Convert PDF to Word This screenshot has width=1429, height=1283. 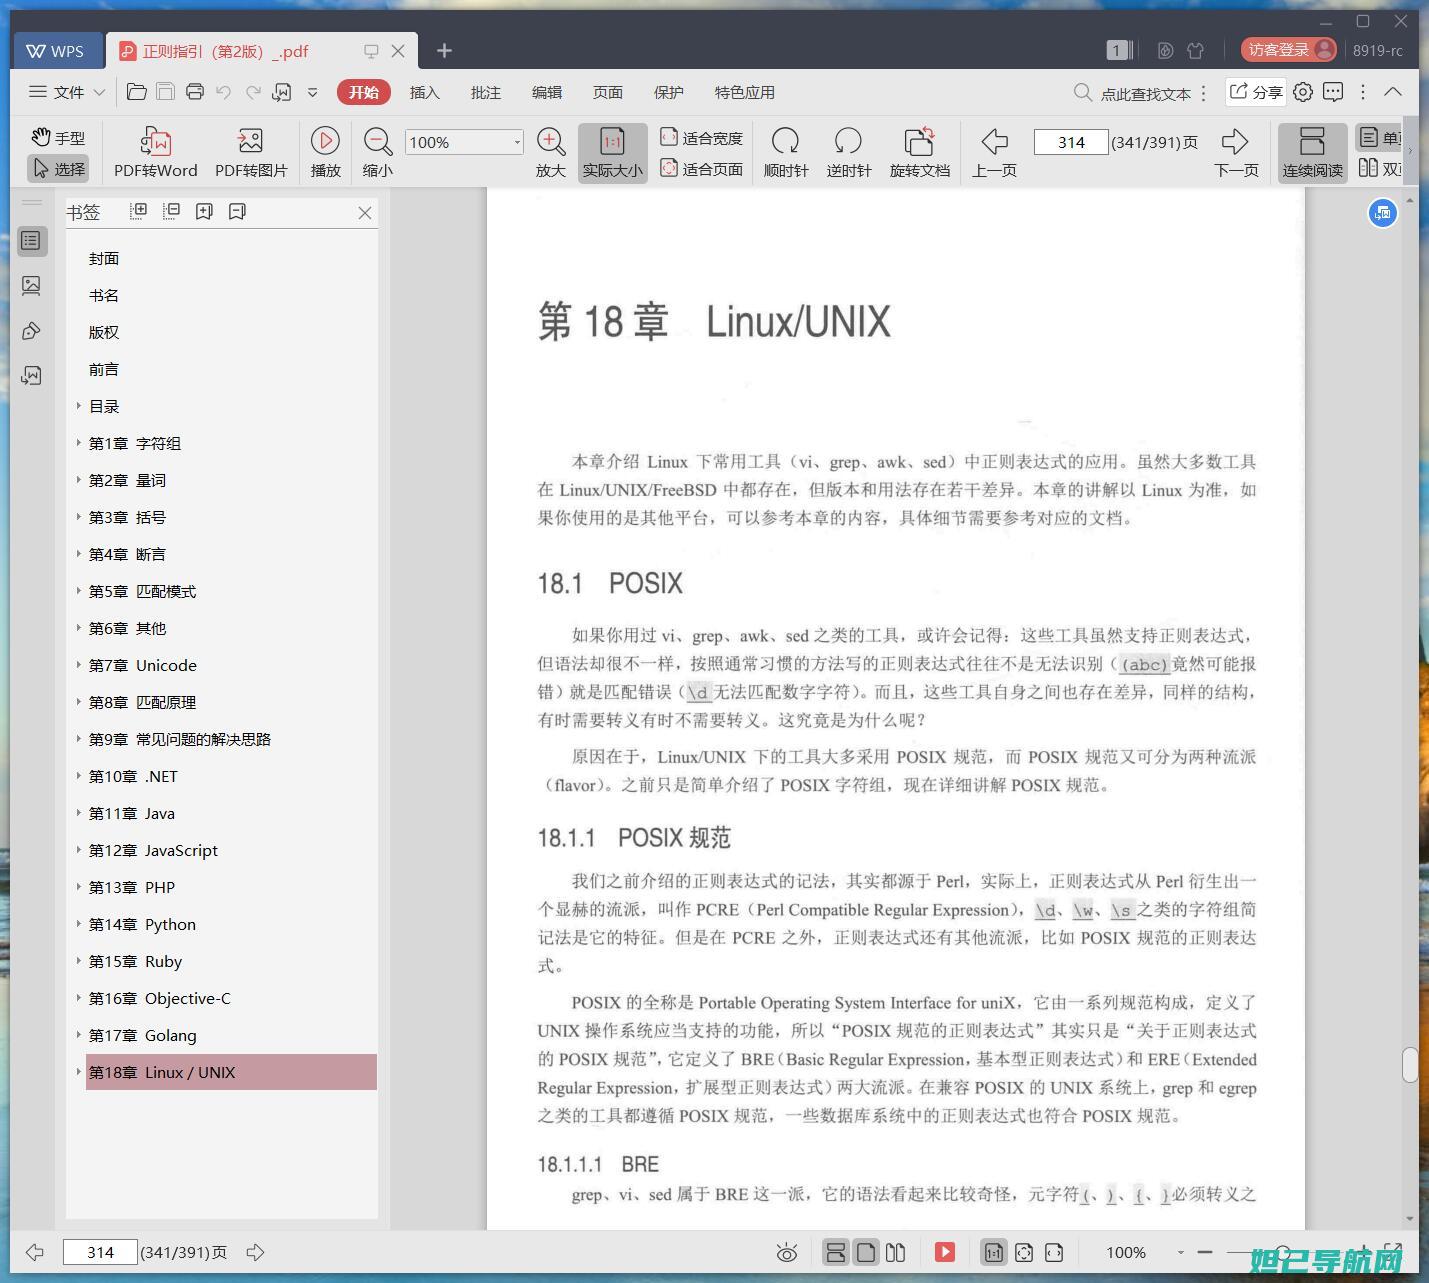[x=155, y=152]
